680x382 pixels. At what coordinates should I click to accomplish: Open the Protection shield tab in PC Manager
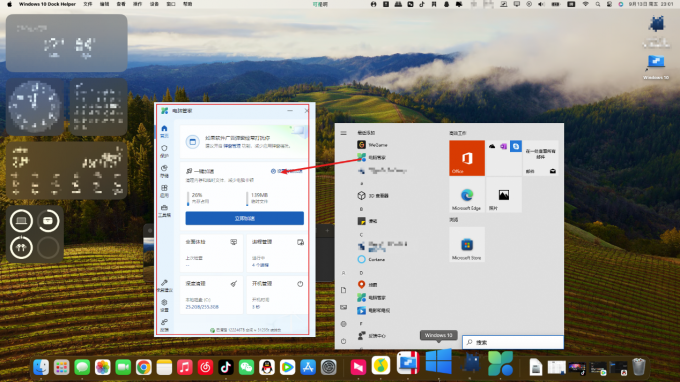tap(164, 151)
